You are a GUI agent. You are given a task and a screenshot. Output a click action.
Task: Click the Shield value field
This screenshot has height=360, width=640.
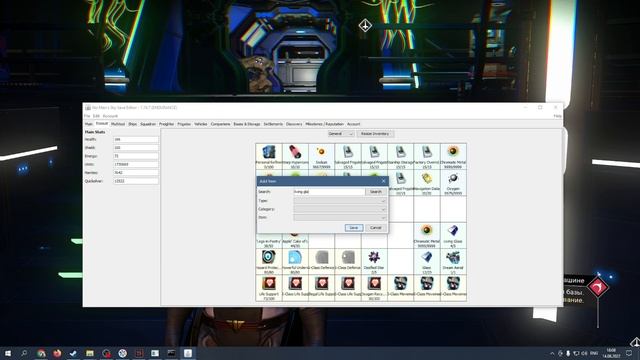pyautogui.click(x=136, y=148)
